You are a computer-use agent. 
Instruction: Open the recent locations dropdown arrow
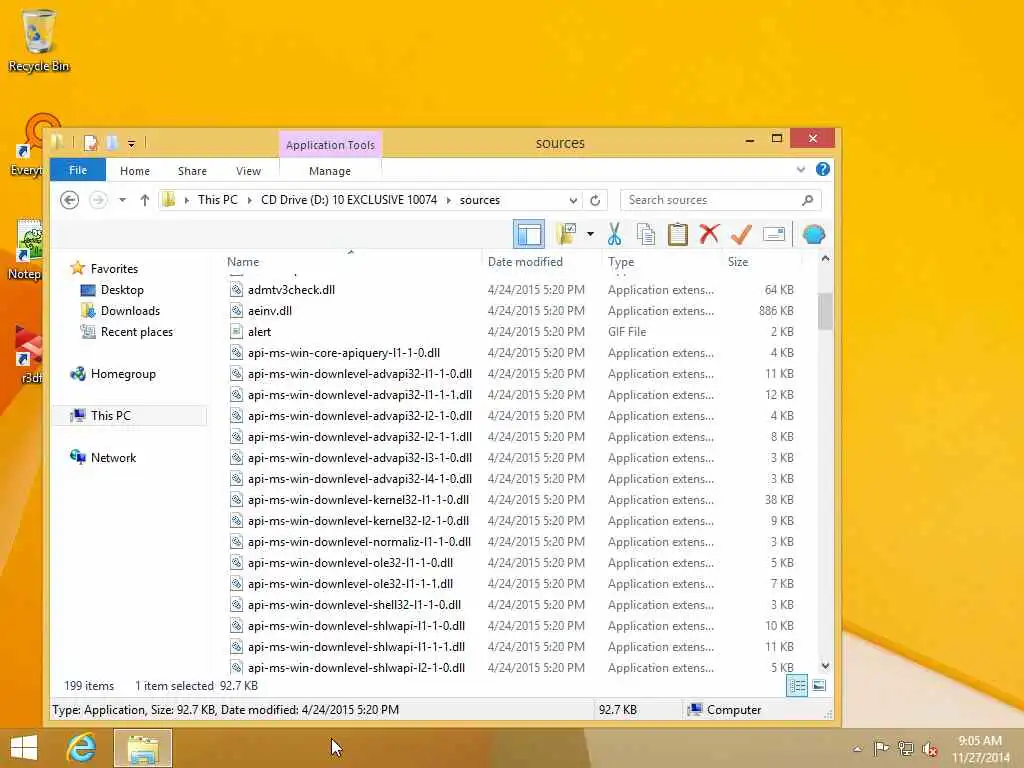[122, 200]
